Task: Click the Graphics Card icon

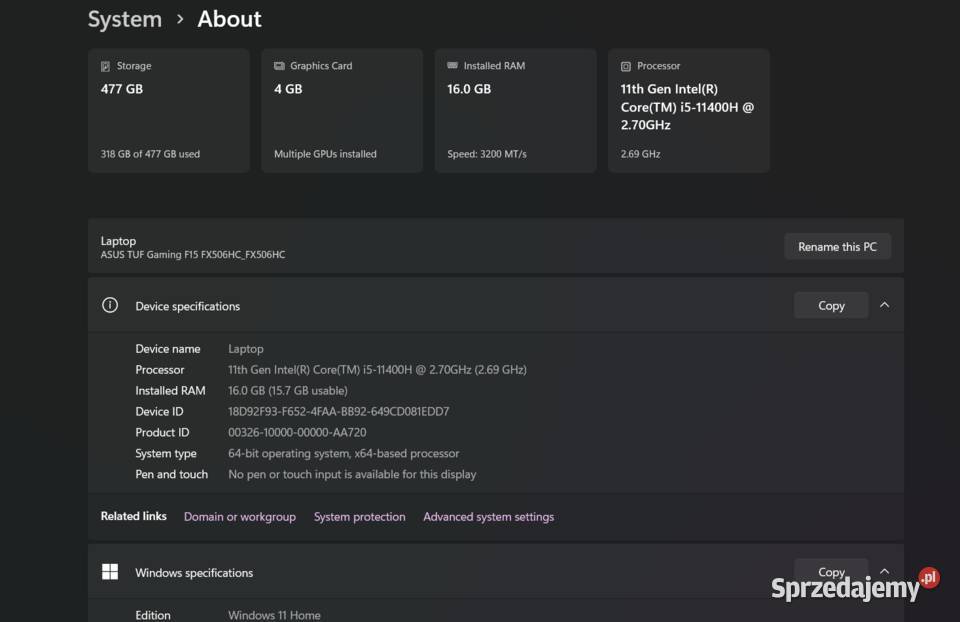Action: click(x=279, y=66)
